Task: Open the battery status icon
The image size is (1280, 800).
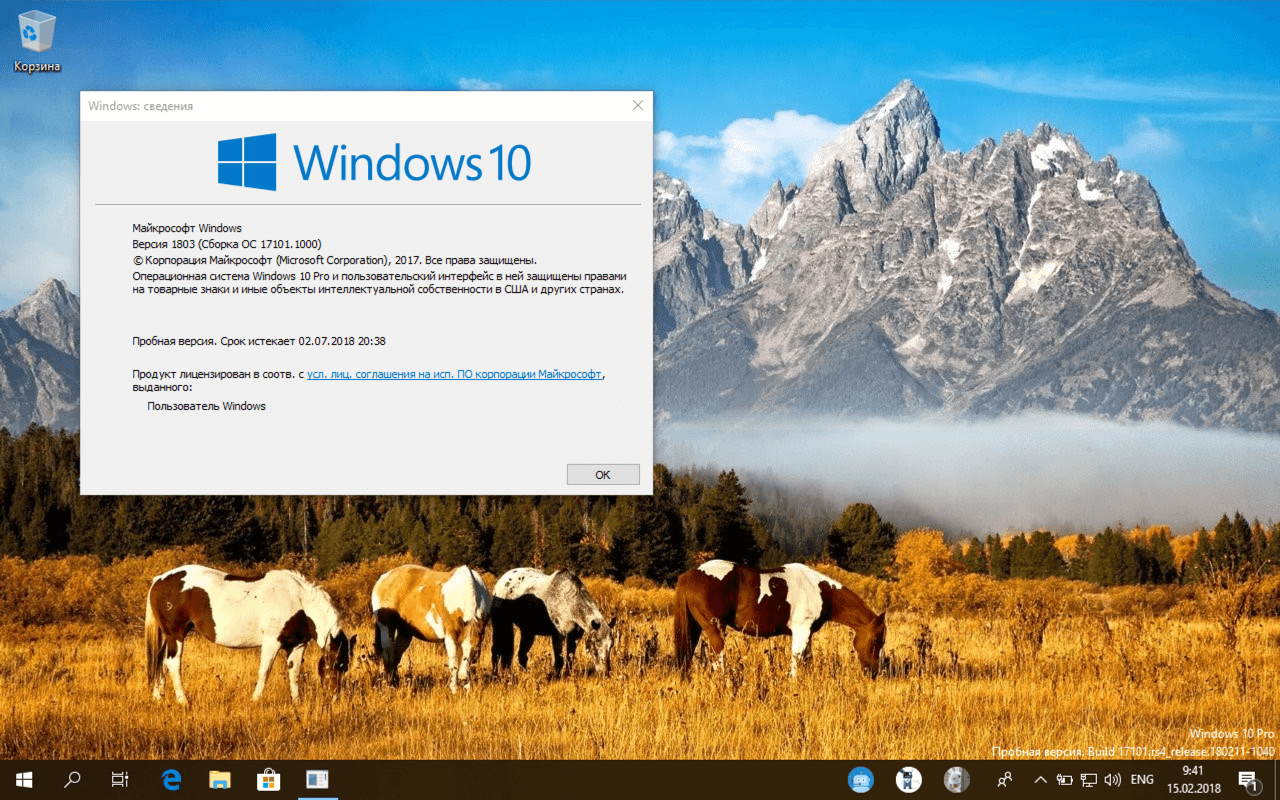Action: pos(1064,779)
